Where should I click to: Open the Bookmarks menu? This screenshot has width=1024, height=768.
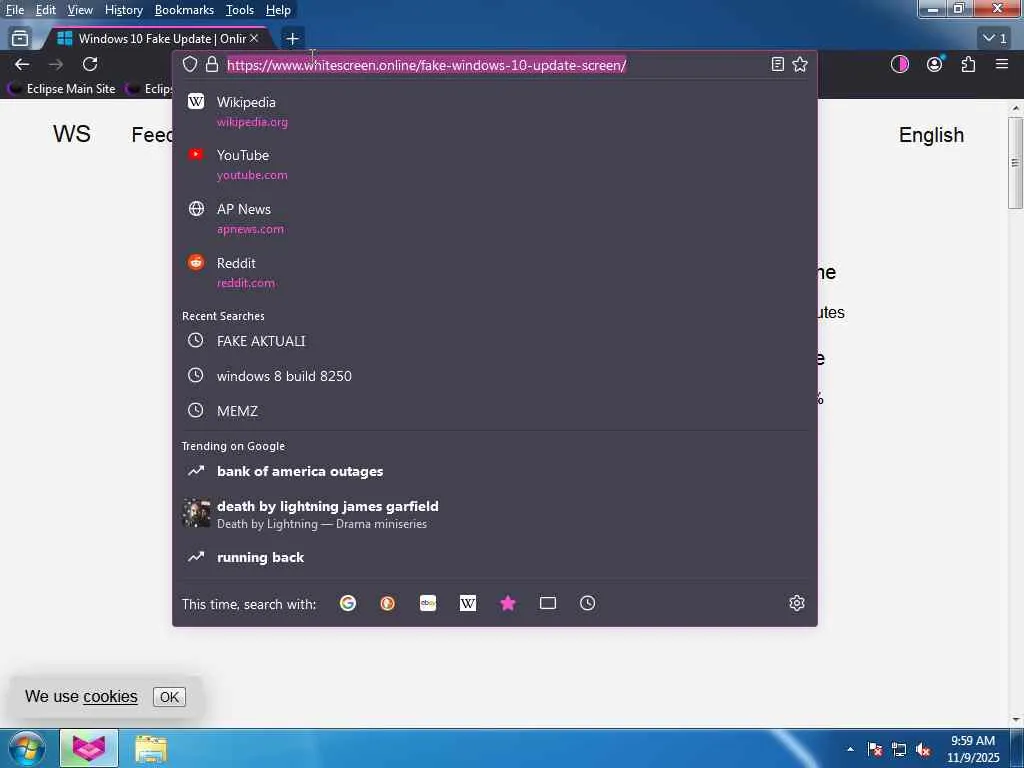tap(184, 10)
